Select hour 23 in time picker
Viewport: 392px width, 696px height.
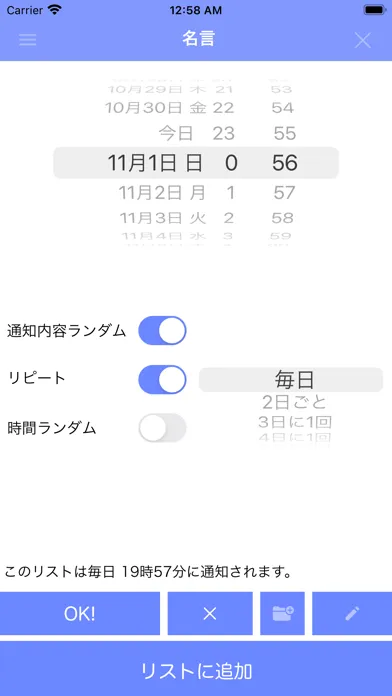223,133
